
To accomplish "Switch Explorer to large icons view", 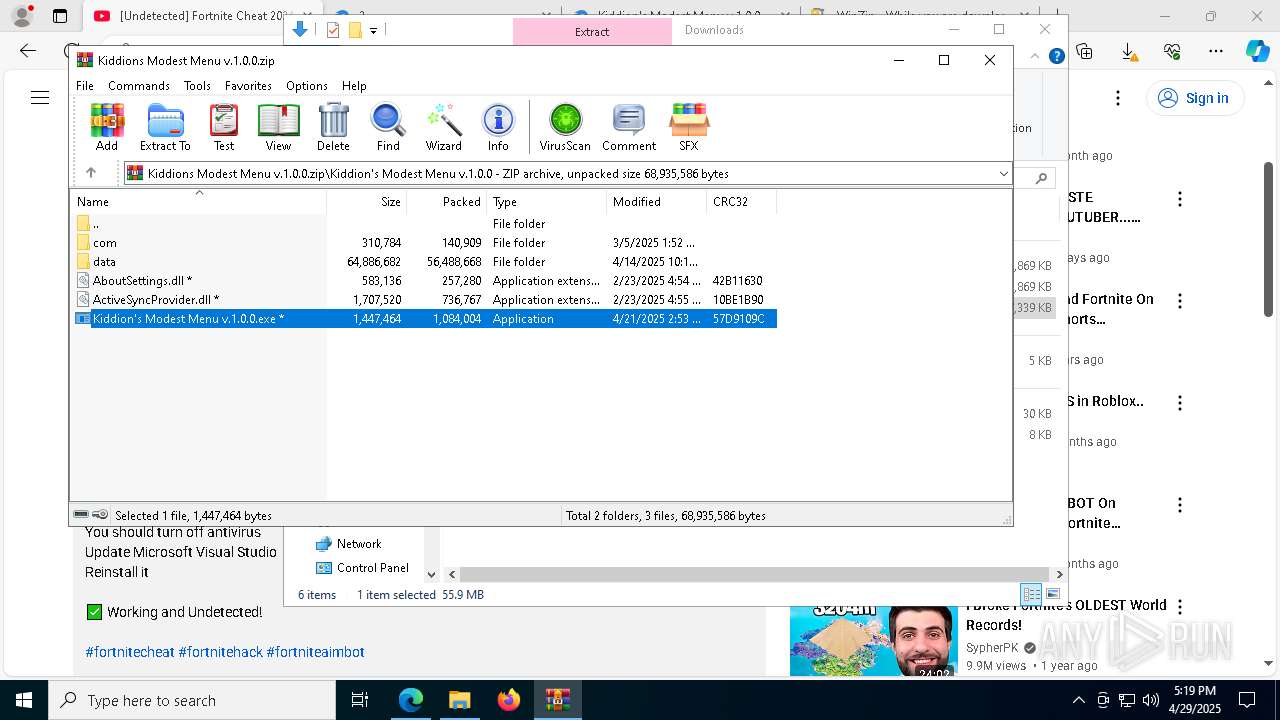I will [1052, 594].
